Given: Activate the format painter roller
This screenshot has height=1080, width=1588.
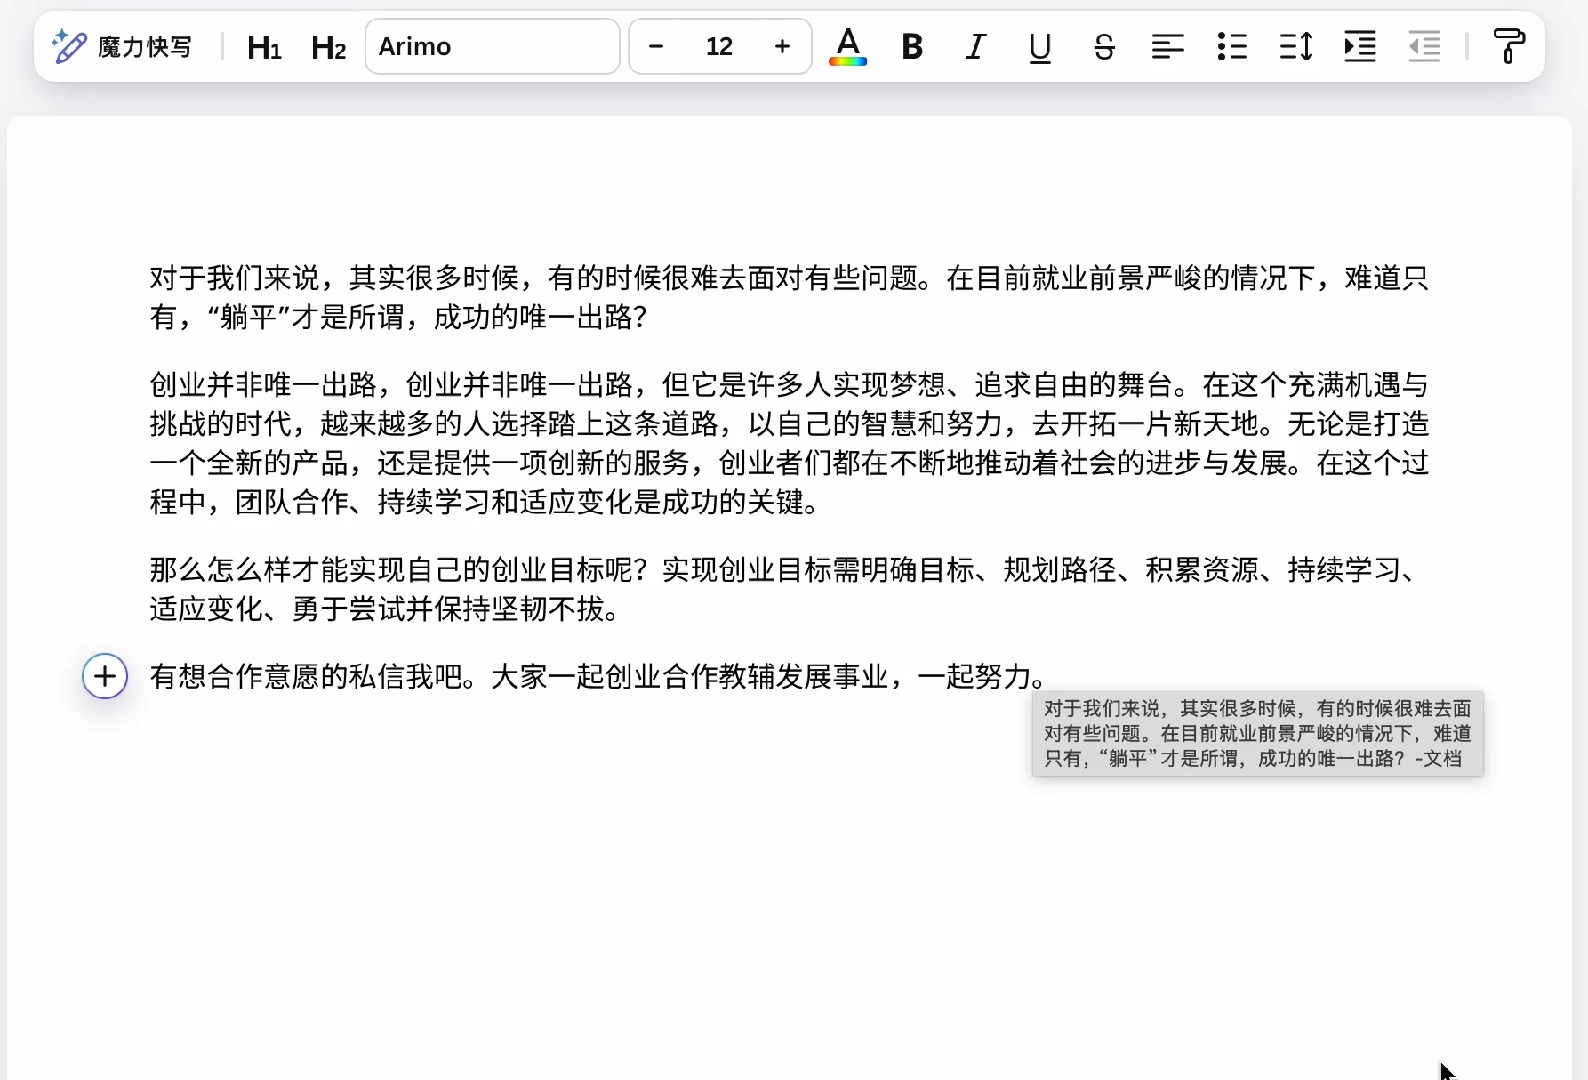Looking at the screenshot, I should point(1508,46).
